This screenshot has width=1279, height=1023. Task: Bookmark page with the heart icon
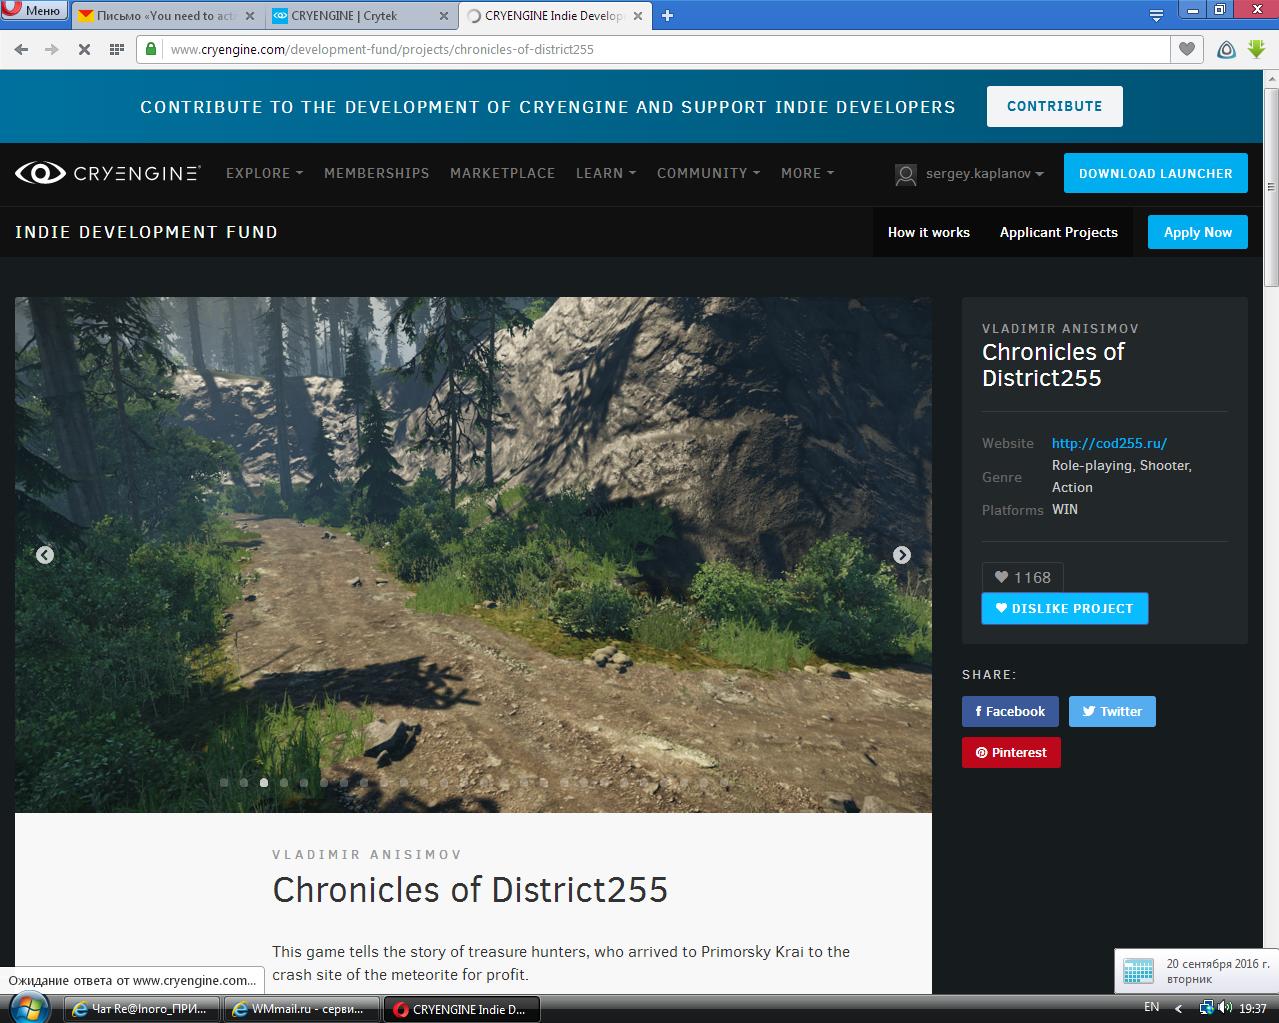(x=1187, y=49)
